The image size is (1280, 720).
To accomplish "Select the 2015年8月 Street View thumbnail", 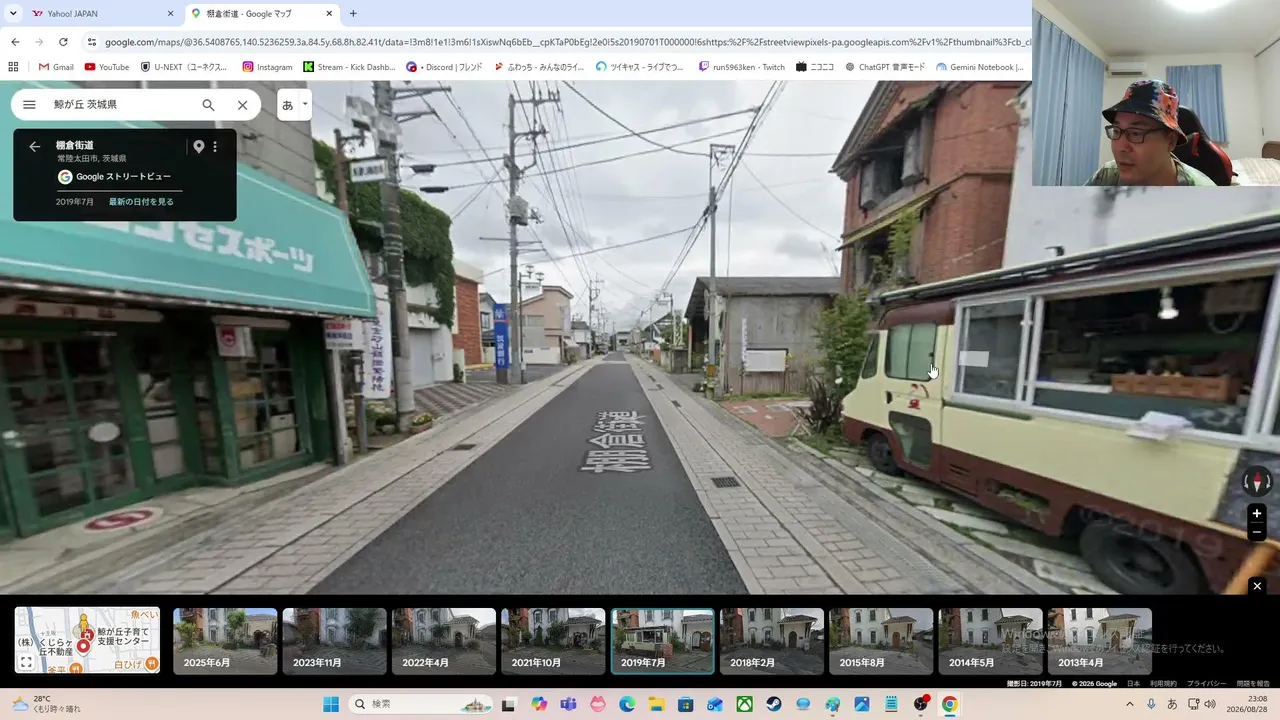I will [x=881, y=641].
